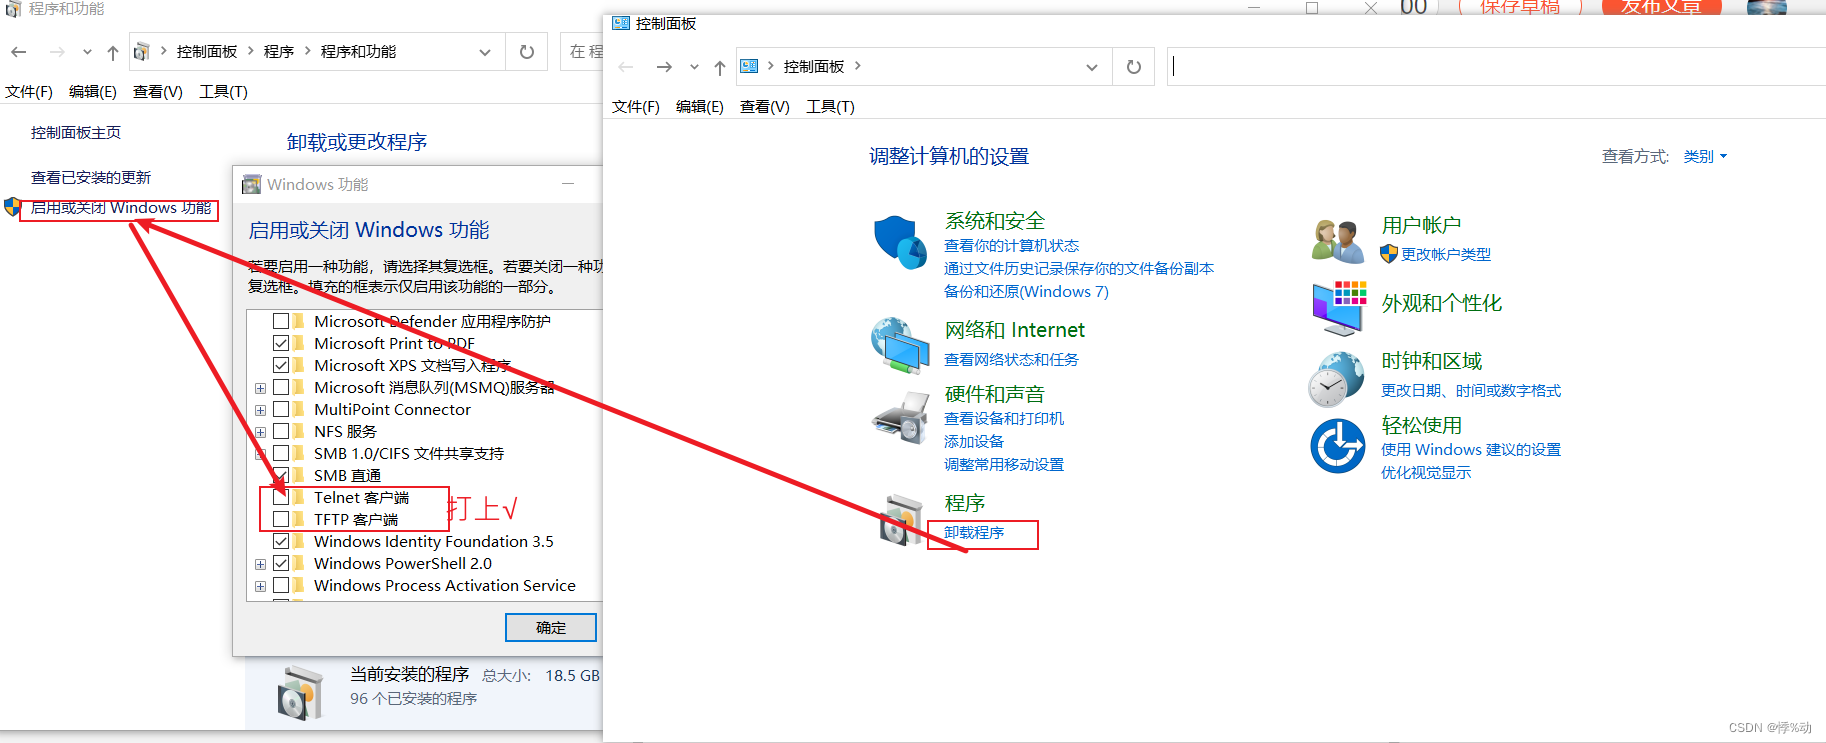Click Control Panel icon in address bar
This screenshot has width=1826, height=743.
tap(749, 67)
